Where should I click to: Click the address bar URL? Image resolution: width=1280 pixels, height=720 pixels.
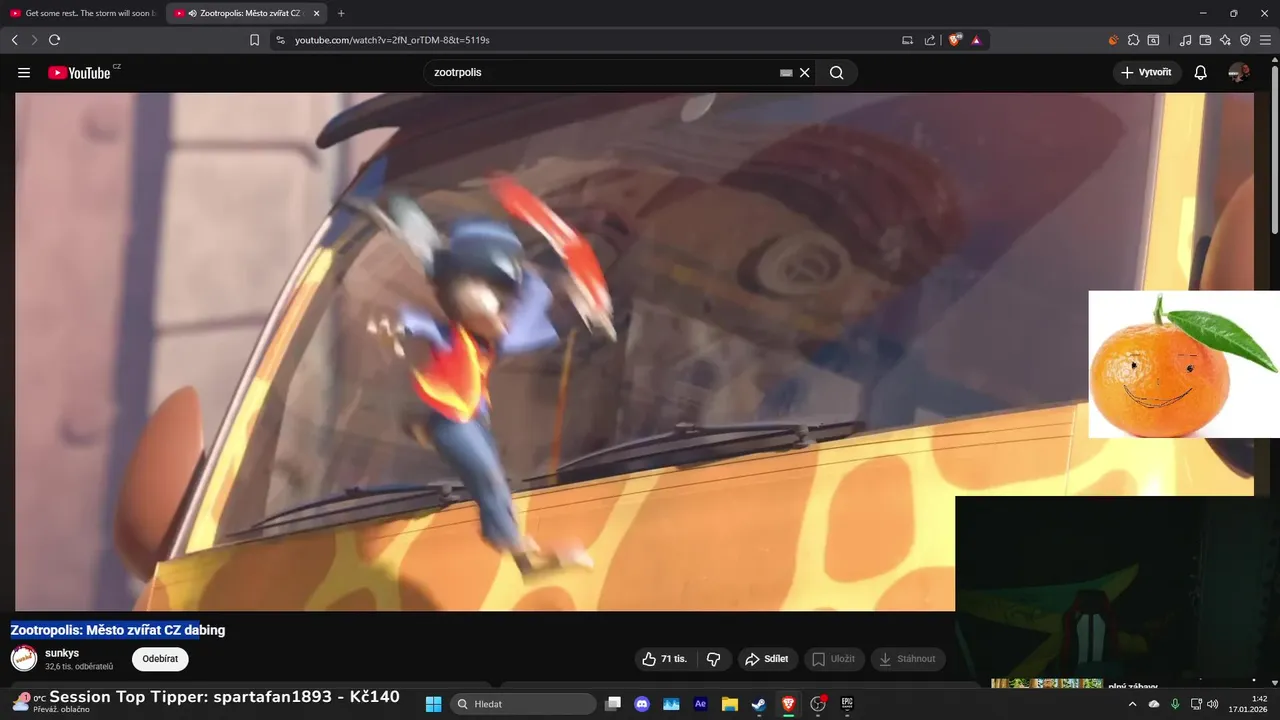[392, 40]
